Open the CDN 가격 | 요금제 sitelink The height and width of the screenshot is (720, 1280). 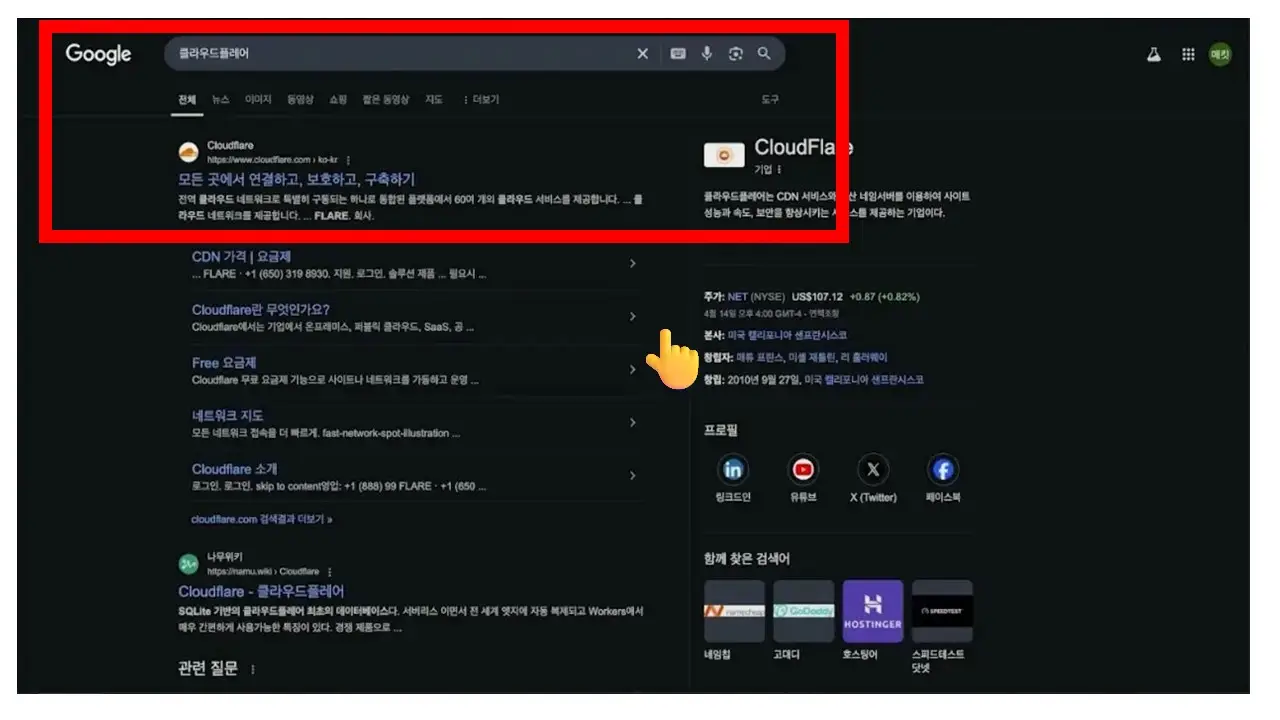(241, 257)
